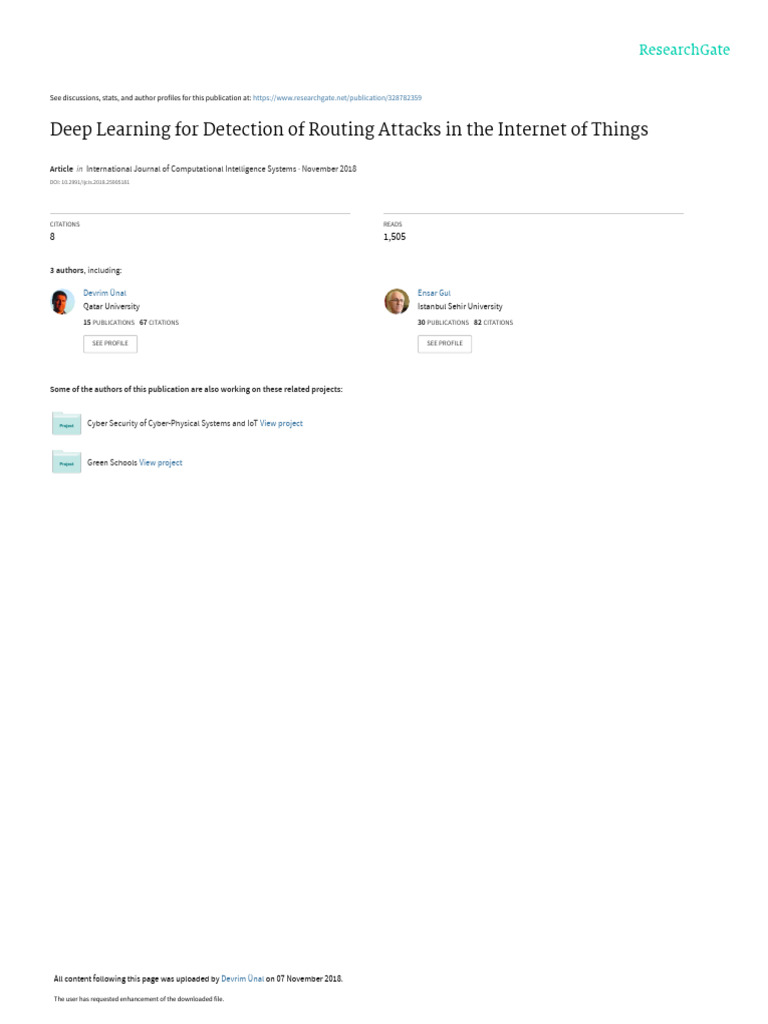Click the International Journal of Computational Intelligence Systems text

tap(191, 169)
